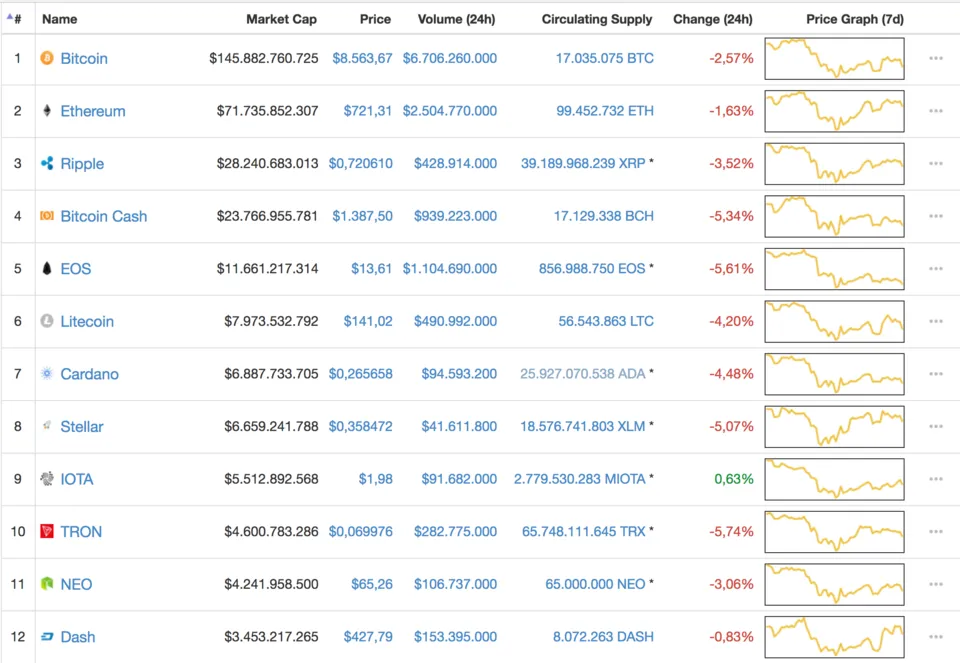Sort by Circulating Supply column header
The width and height of the screenshot is (960, 663).
597,19
